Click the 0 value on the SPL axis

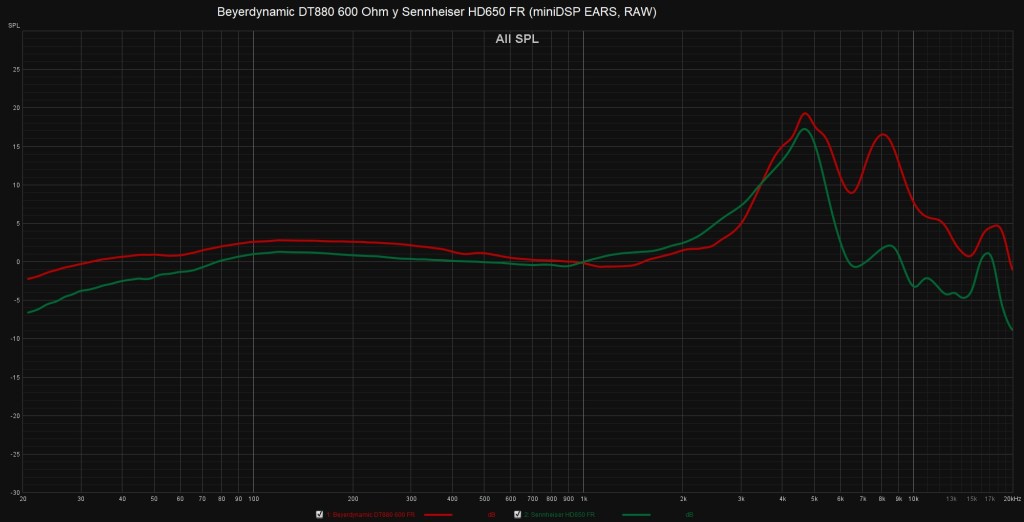[x=17, y=262]
